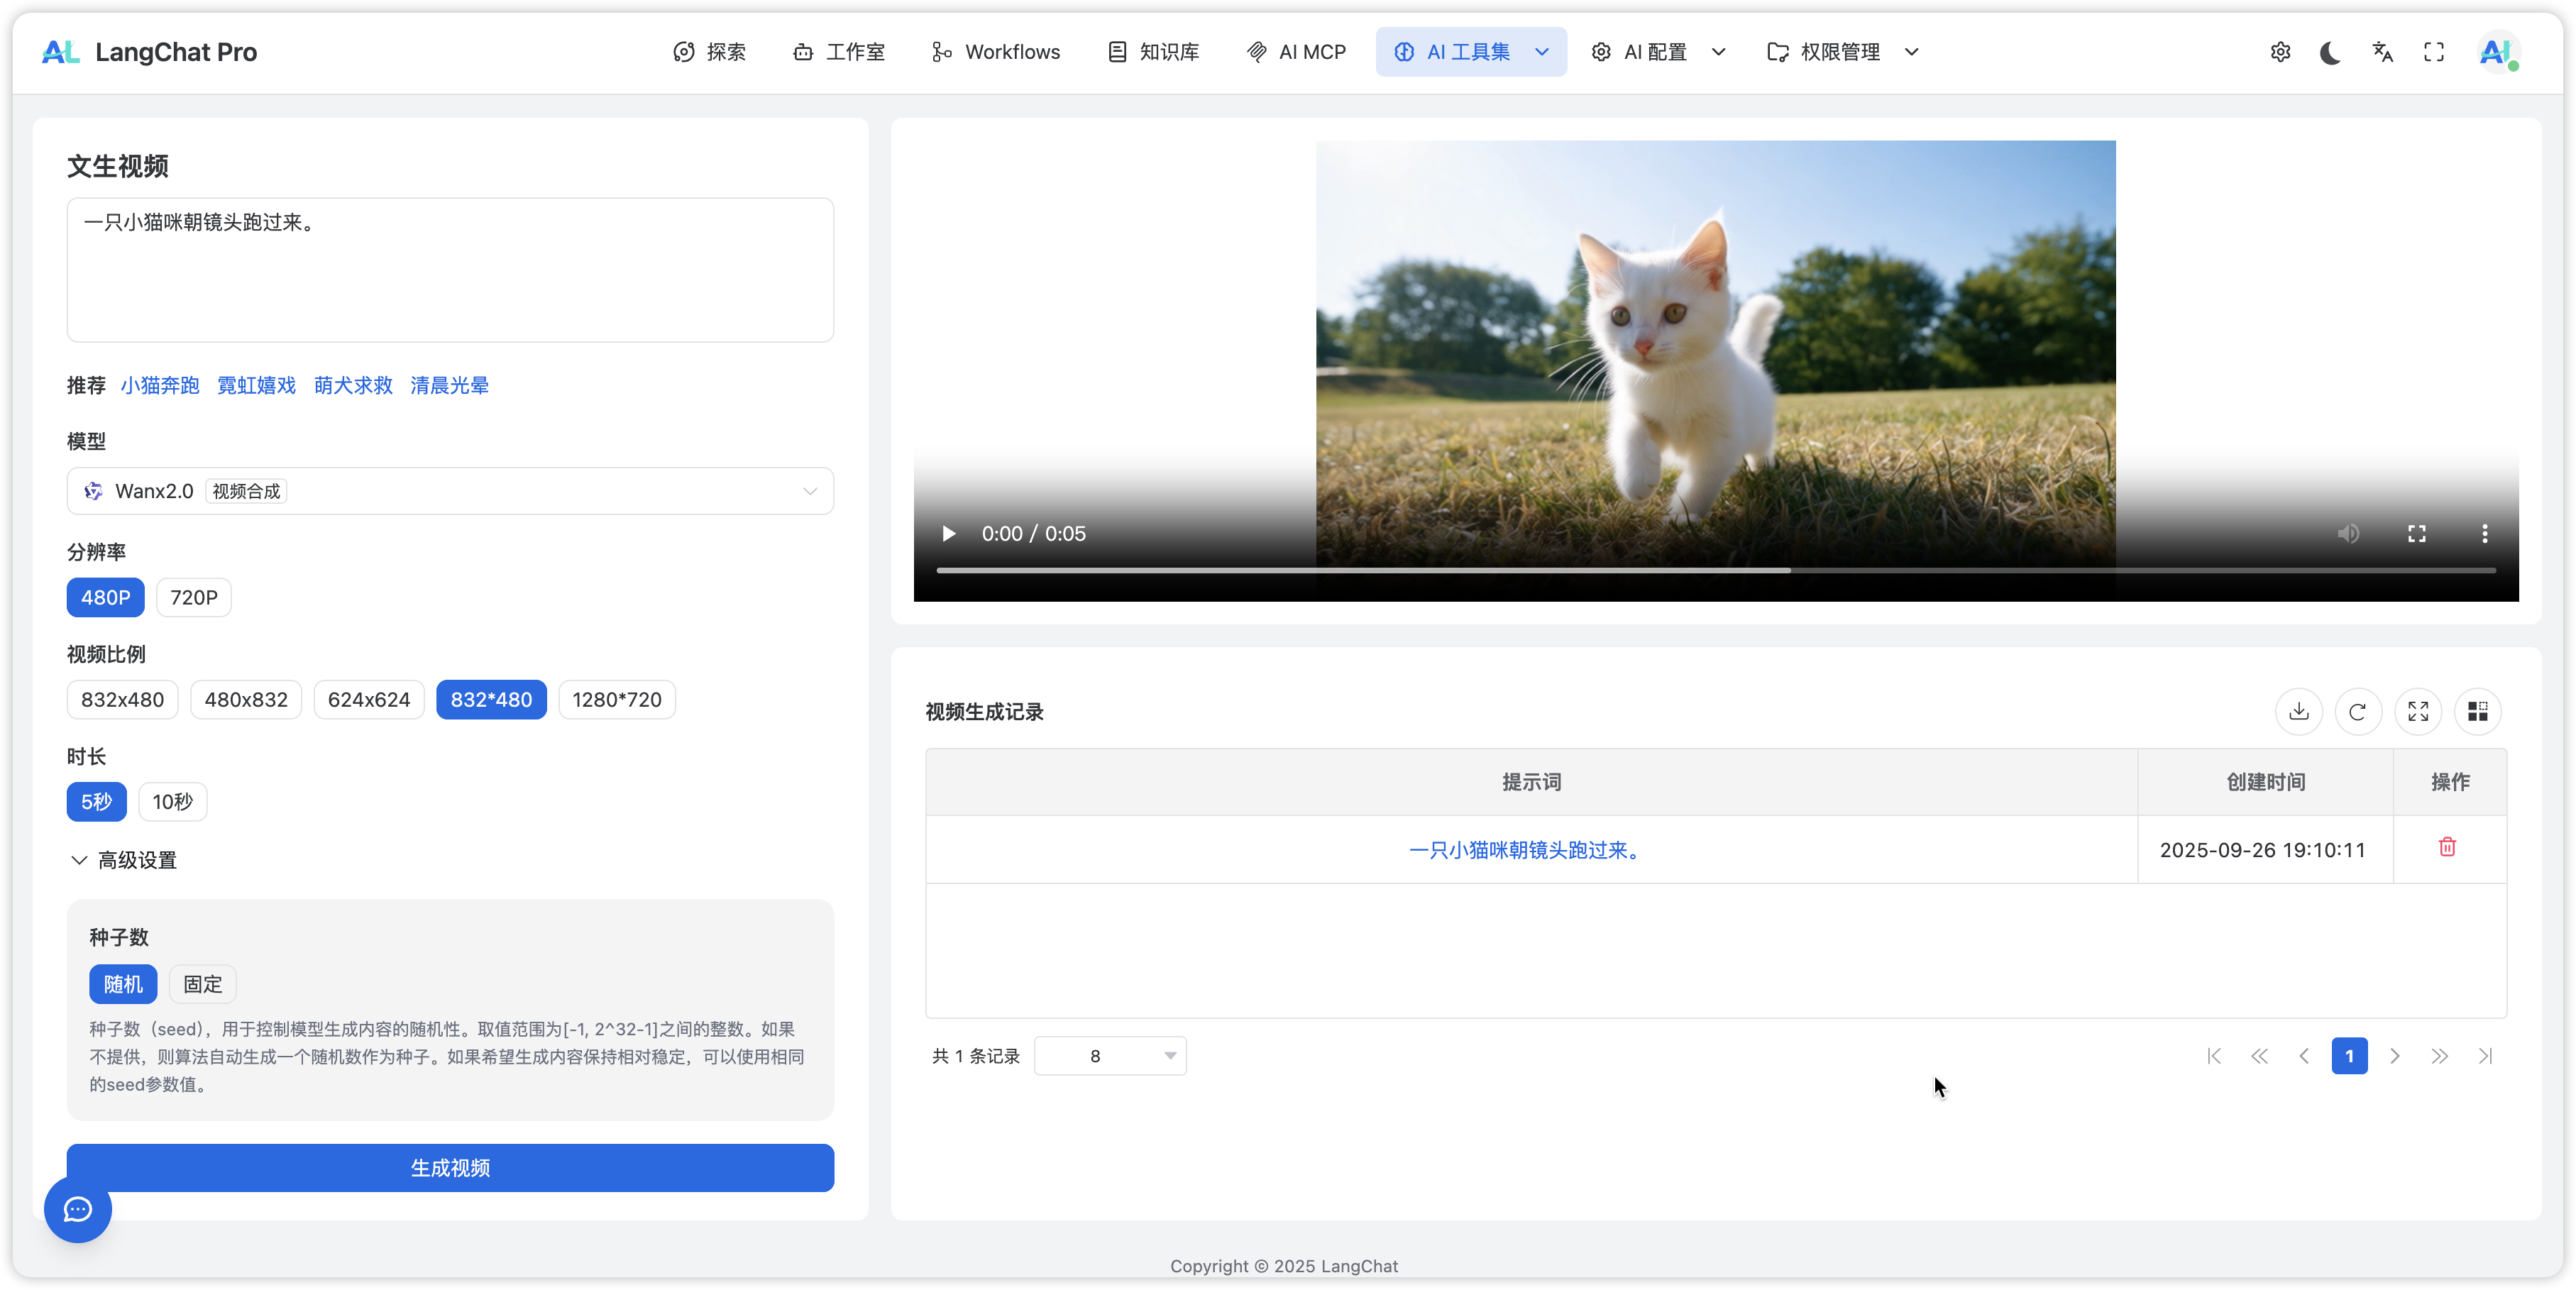Open the language translation icon
The image size is (2576, 1290).
point(2382,52)
